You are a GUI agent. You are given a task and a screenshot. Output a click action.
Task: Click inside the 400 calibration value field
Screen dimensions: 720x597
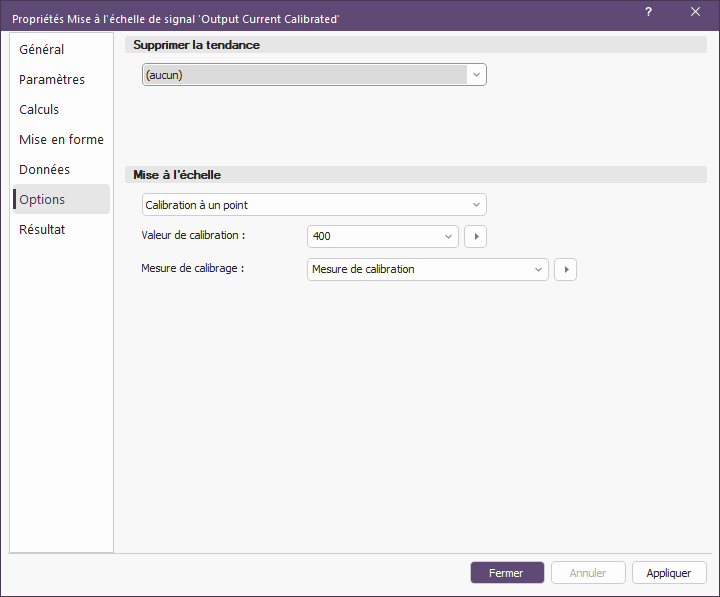coord(374,237)
